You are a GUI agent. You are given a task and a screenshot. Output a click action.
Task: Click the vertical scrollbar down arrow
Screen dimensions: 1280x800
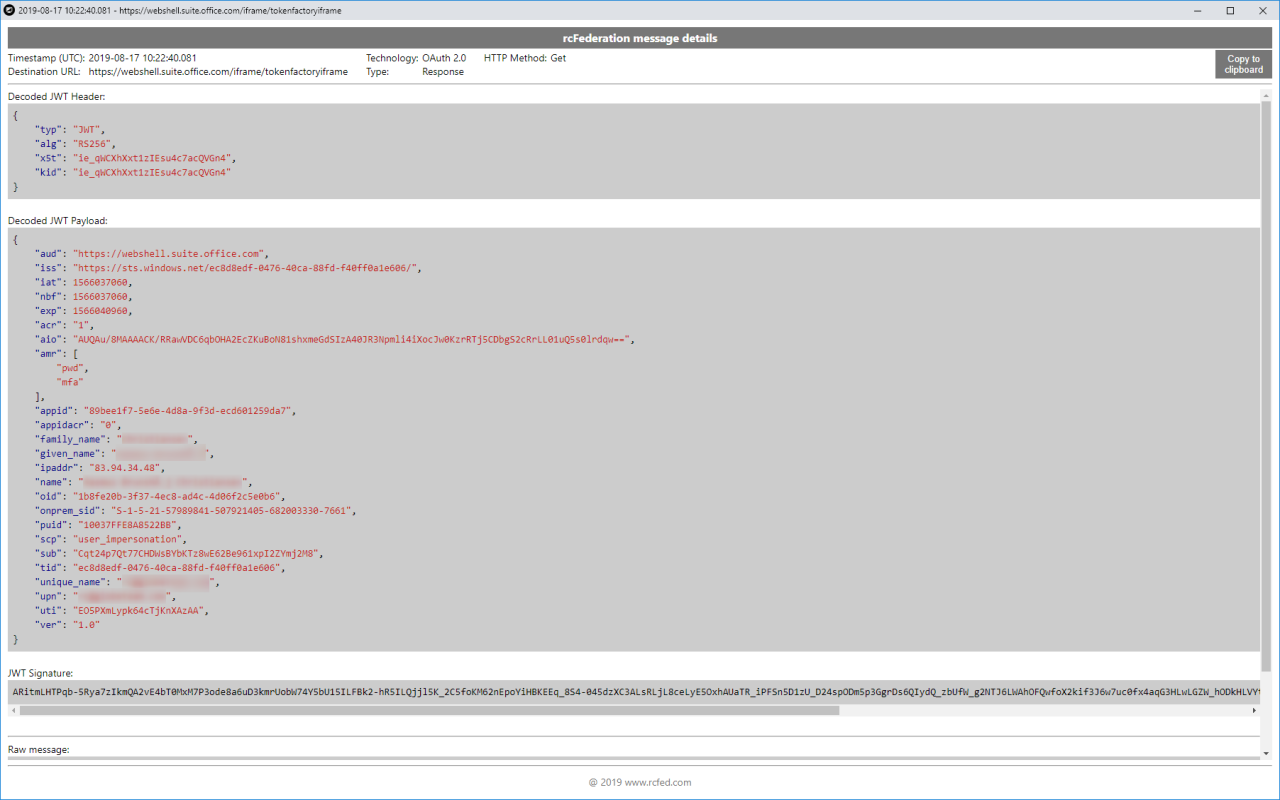[1266, 754]
